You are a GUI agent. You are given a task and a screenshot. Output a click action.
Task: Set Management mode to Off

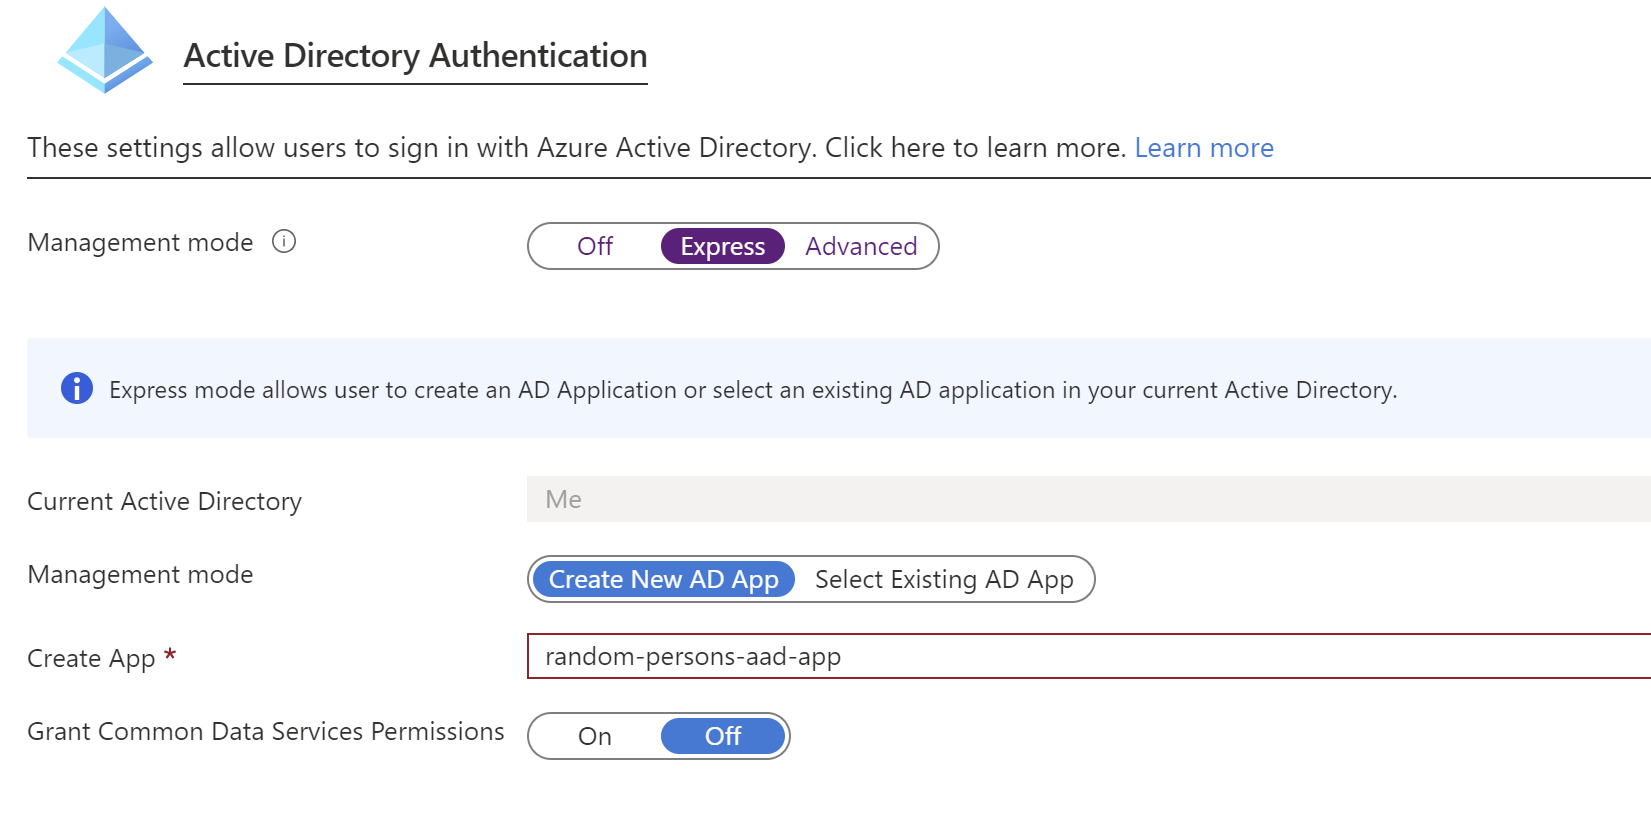coord(595,246)
